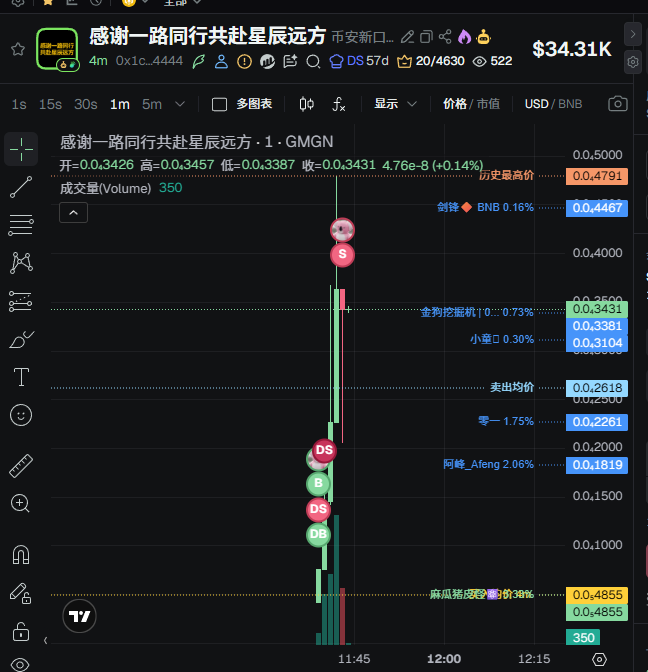Expand the more timeframes dropdown
Image resolution: width=648 pixels, height=672 pixels.
pos(180,104)
